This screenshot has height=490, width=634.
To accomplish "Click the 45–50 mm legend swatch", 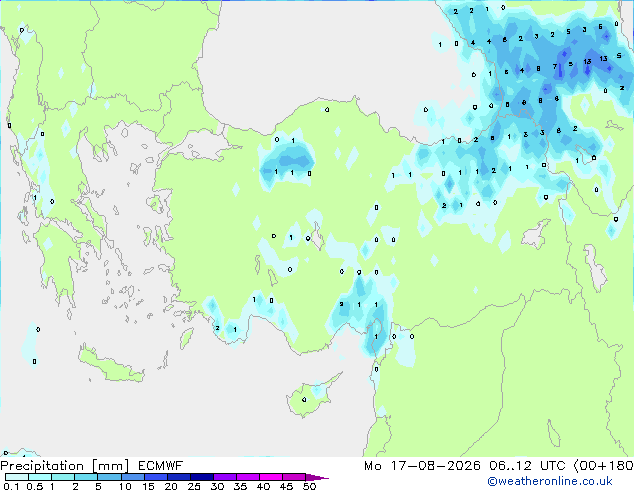I will 294,477.
